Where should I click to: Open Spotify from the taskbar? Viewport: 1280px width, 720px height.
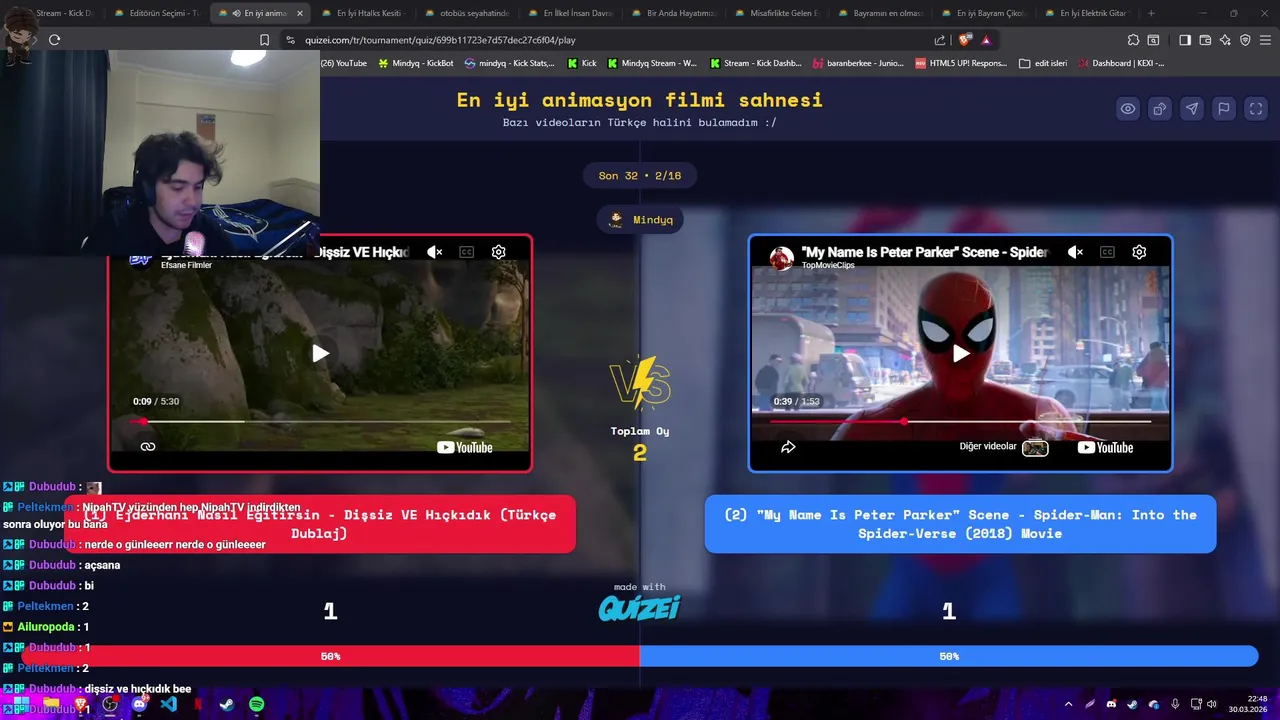coord(256,704)
